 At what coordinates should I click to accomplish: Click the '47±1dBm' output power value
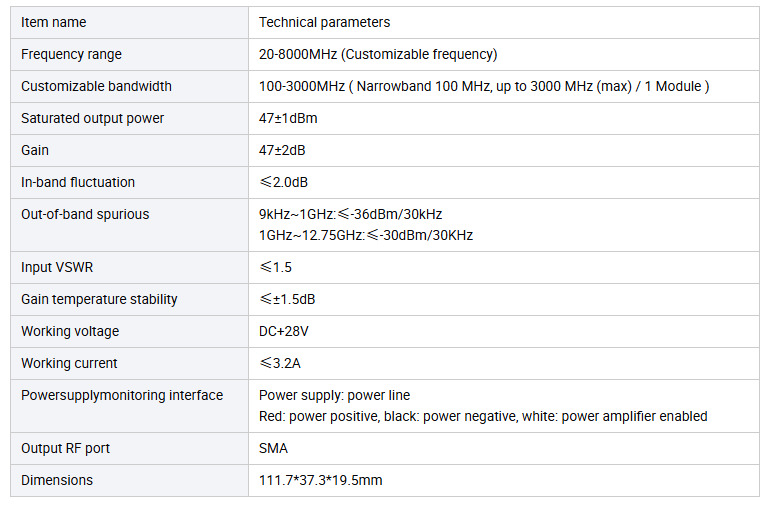(288, 118)
